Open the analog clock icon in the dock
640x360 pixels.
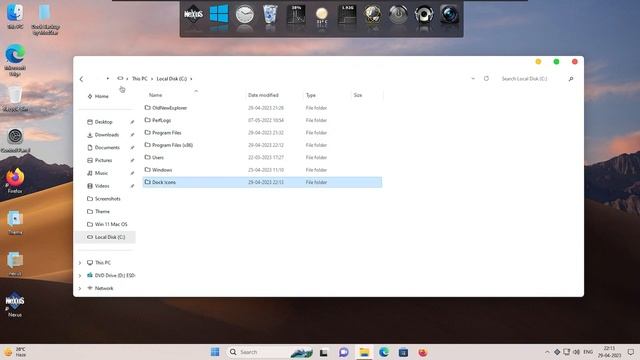click(244, 15)
